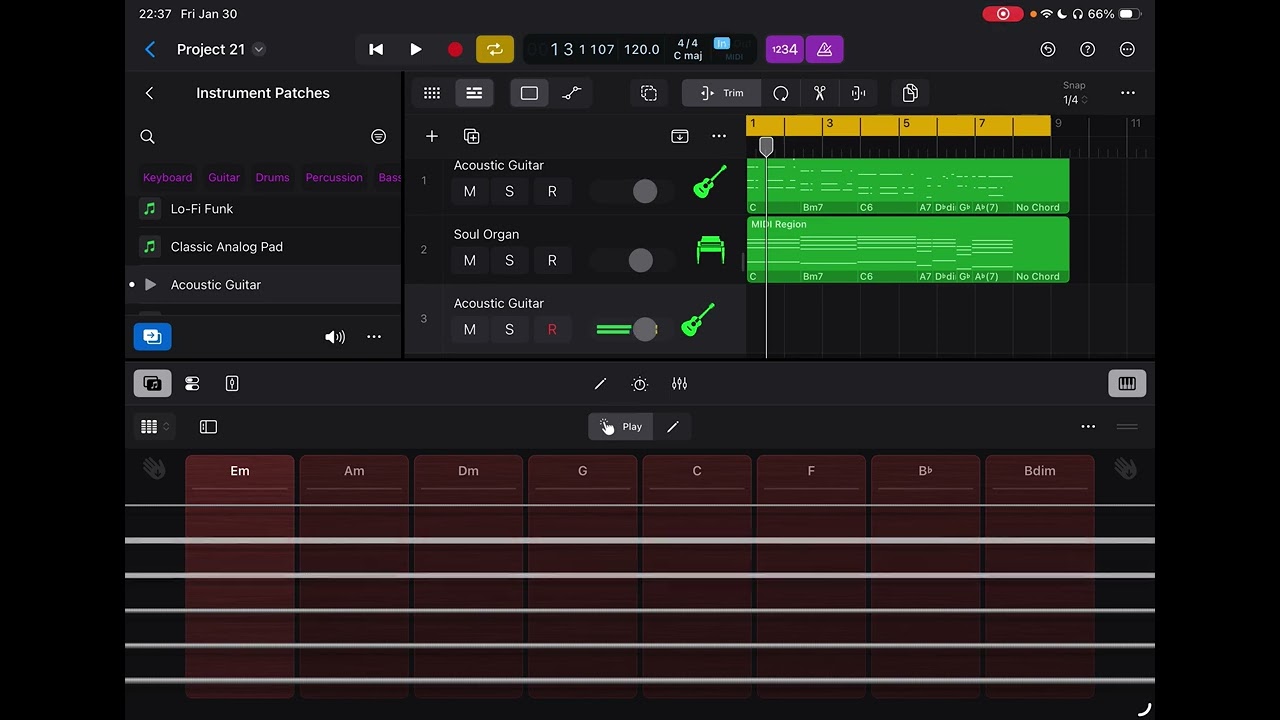Solo the Soul Organ track

point(509,260)
